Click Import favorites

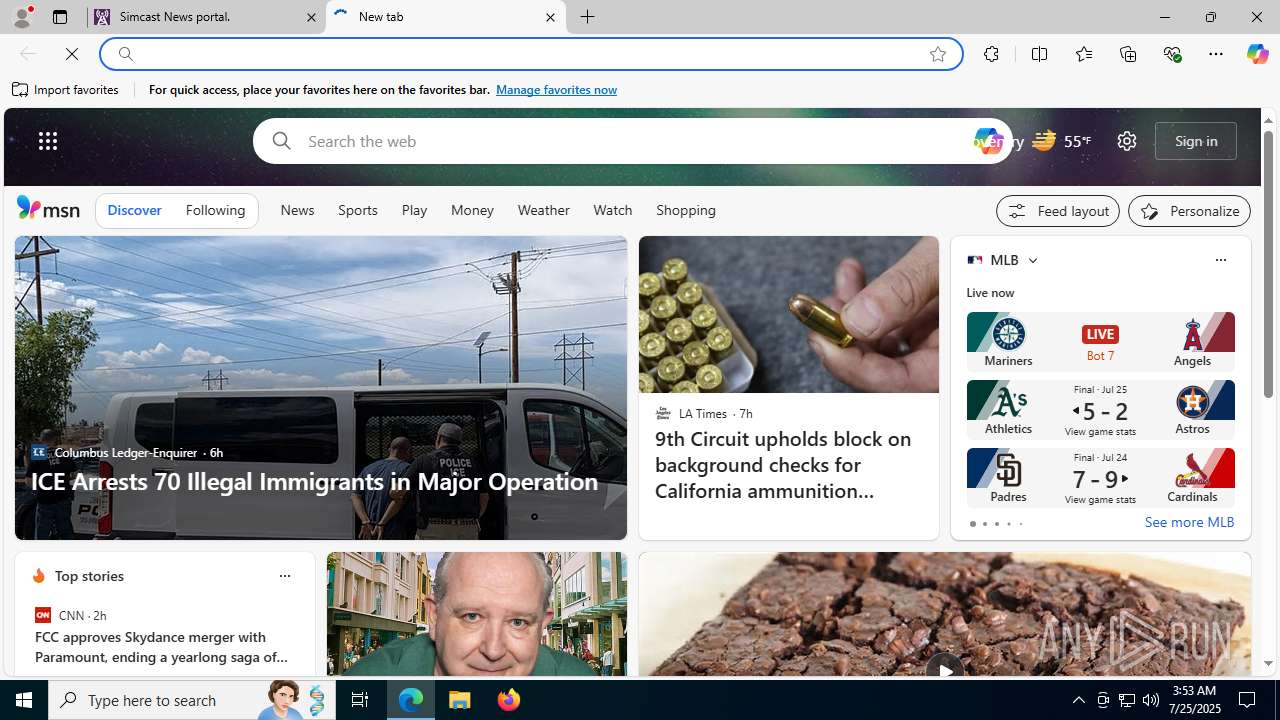click(x=66, y=90)
